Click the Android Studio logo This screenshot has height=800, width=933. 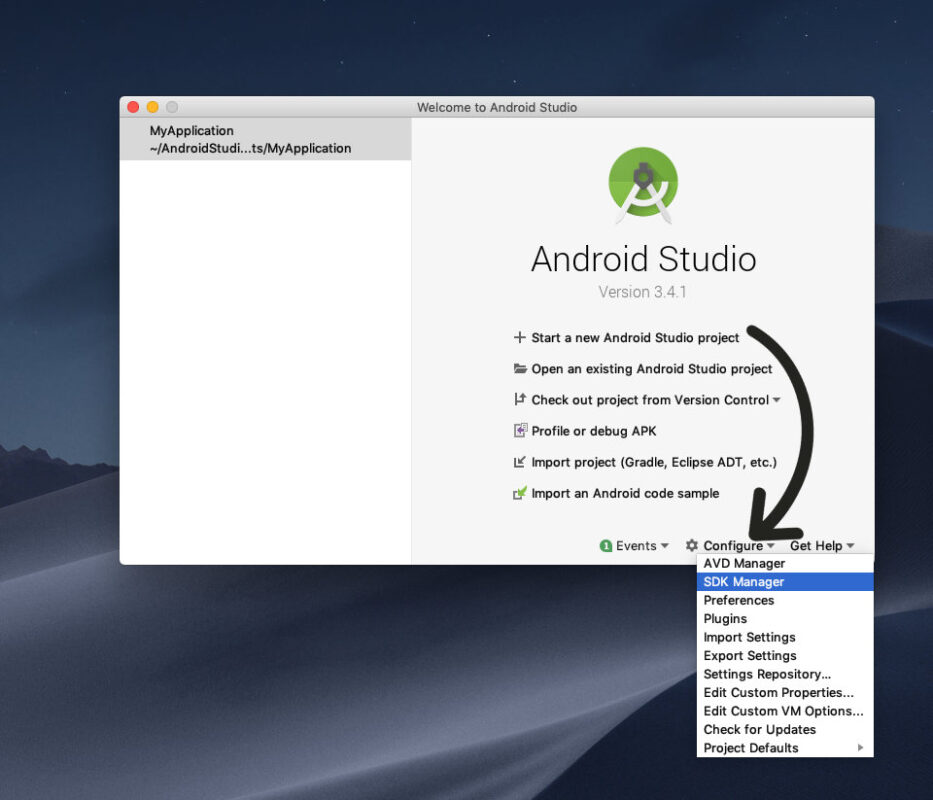pyautogui.click(x=643, y=185)
